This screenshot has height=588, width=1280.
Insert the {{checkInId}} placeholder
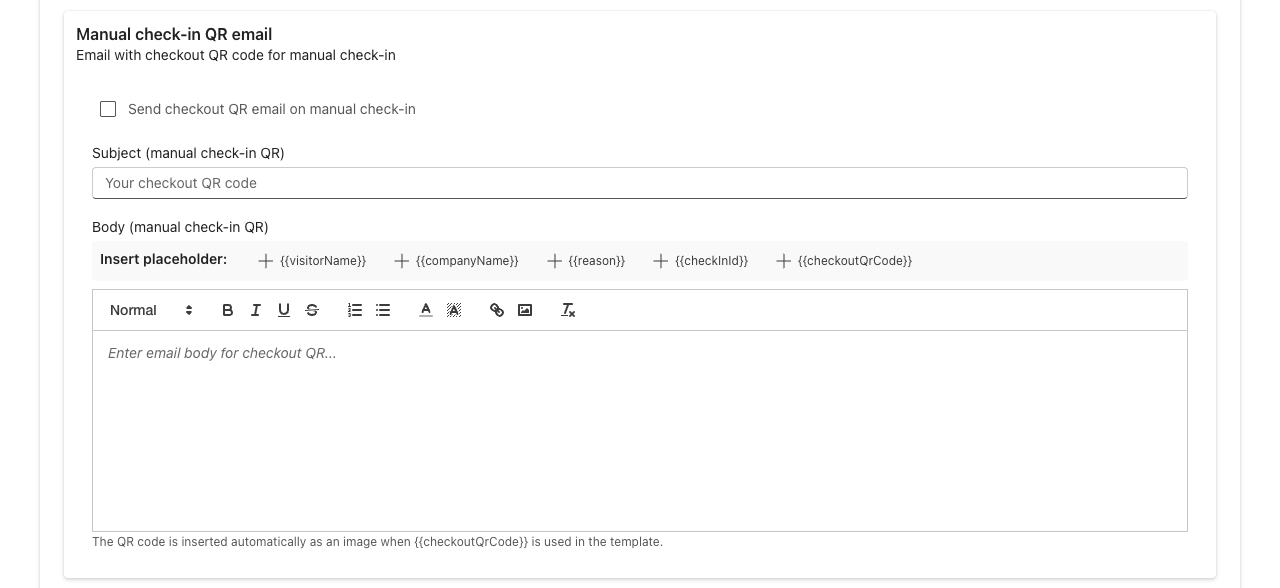(x=700, y=261)
